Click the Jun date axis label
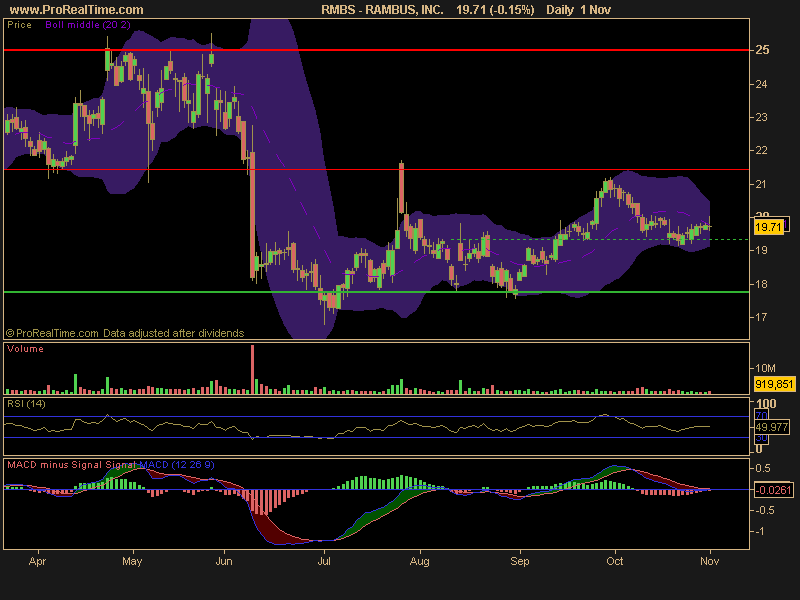Screen dimensions: 800x600 click(x=224, y=562)
